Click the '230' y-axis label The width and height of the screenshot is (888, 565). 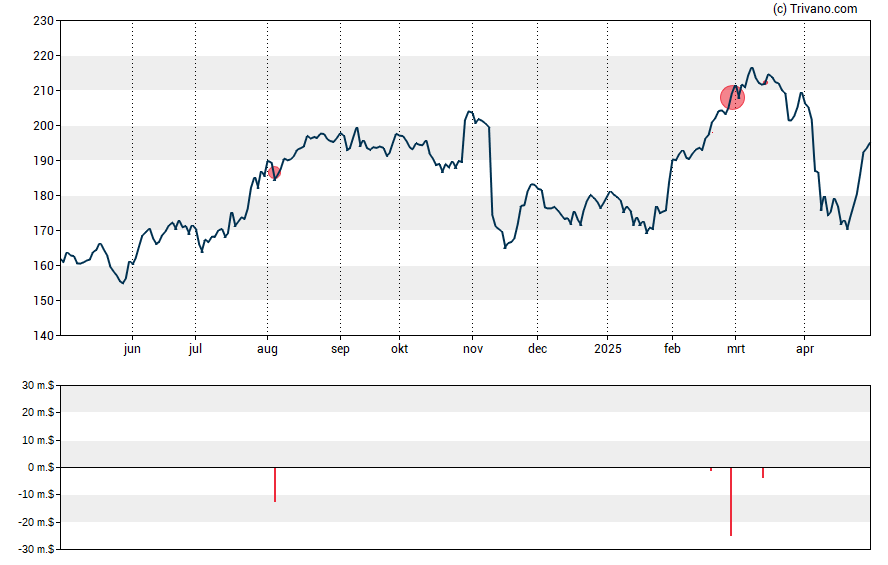point(44,21)
